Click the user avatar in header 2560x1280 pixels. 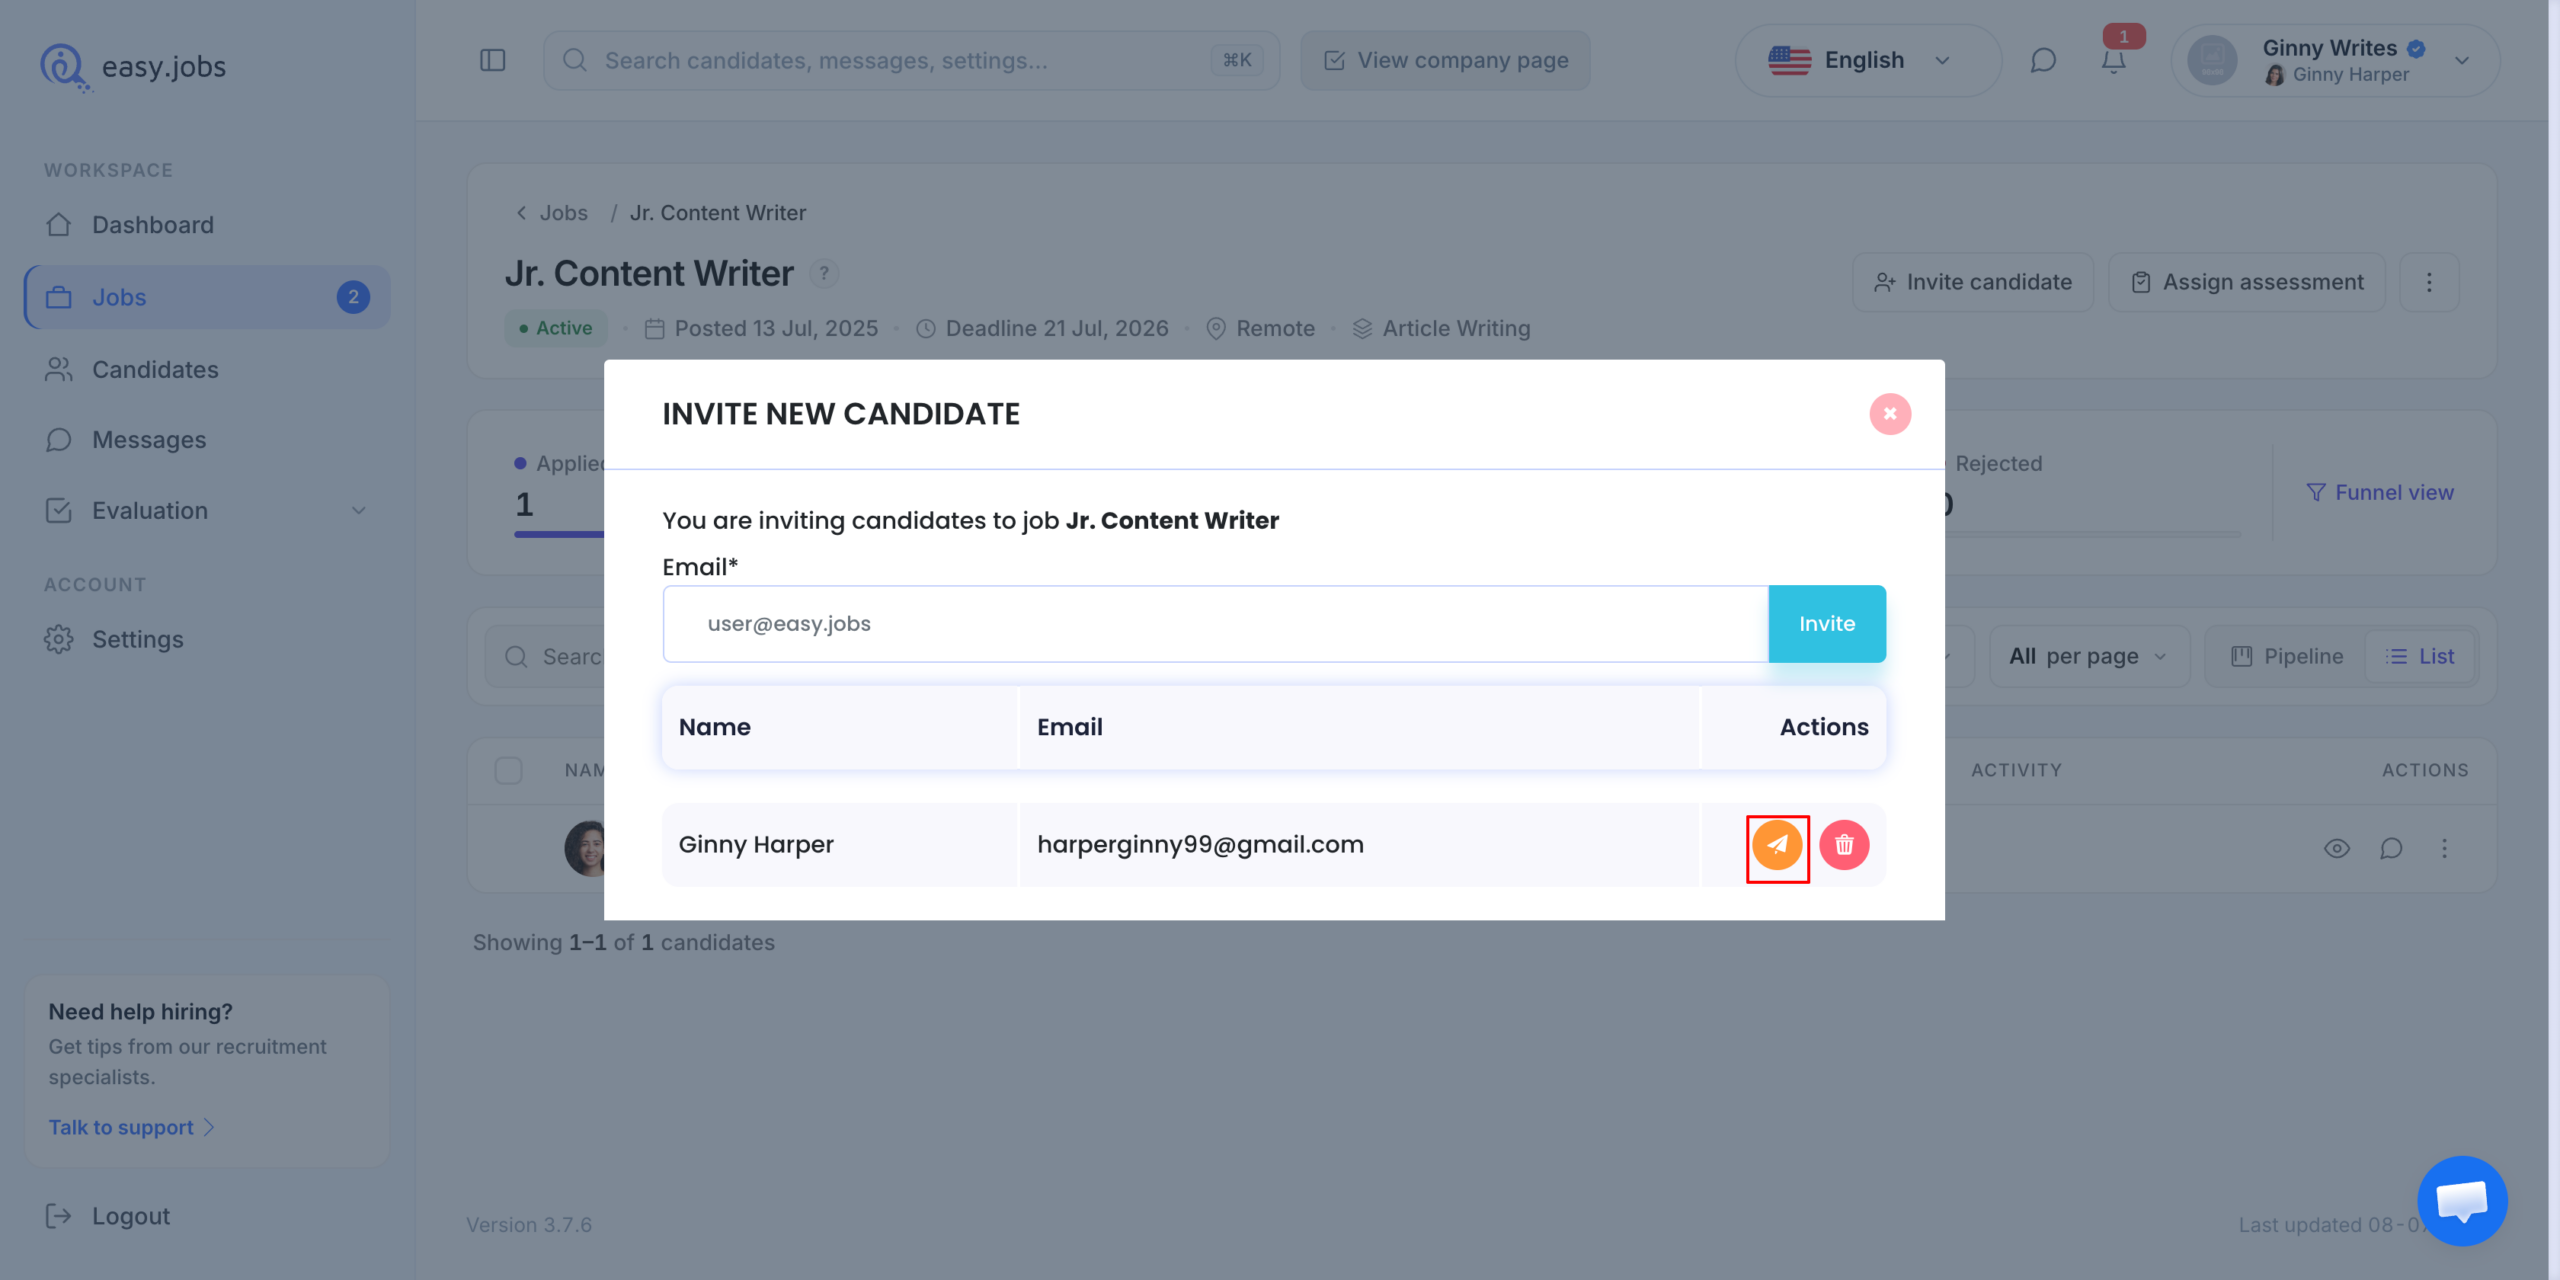tap(2211, 60)
